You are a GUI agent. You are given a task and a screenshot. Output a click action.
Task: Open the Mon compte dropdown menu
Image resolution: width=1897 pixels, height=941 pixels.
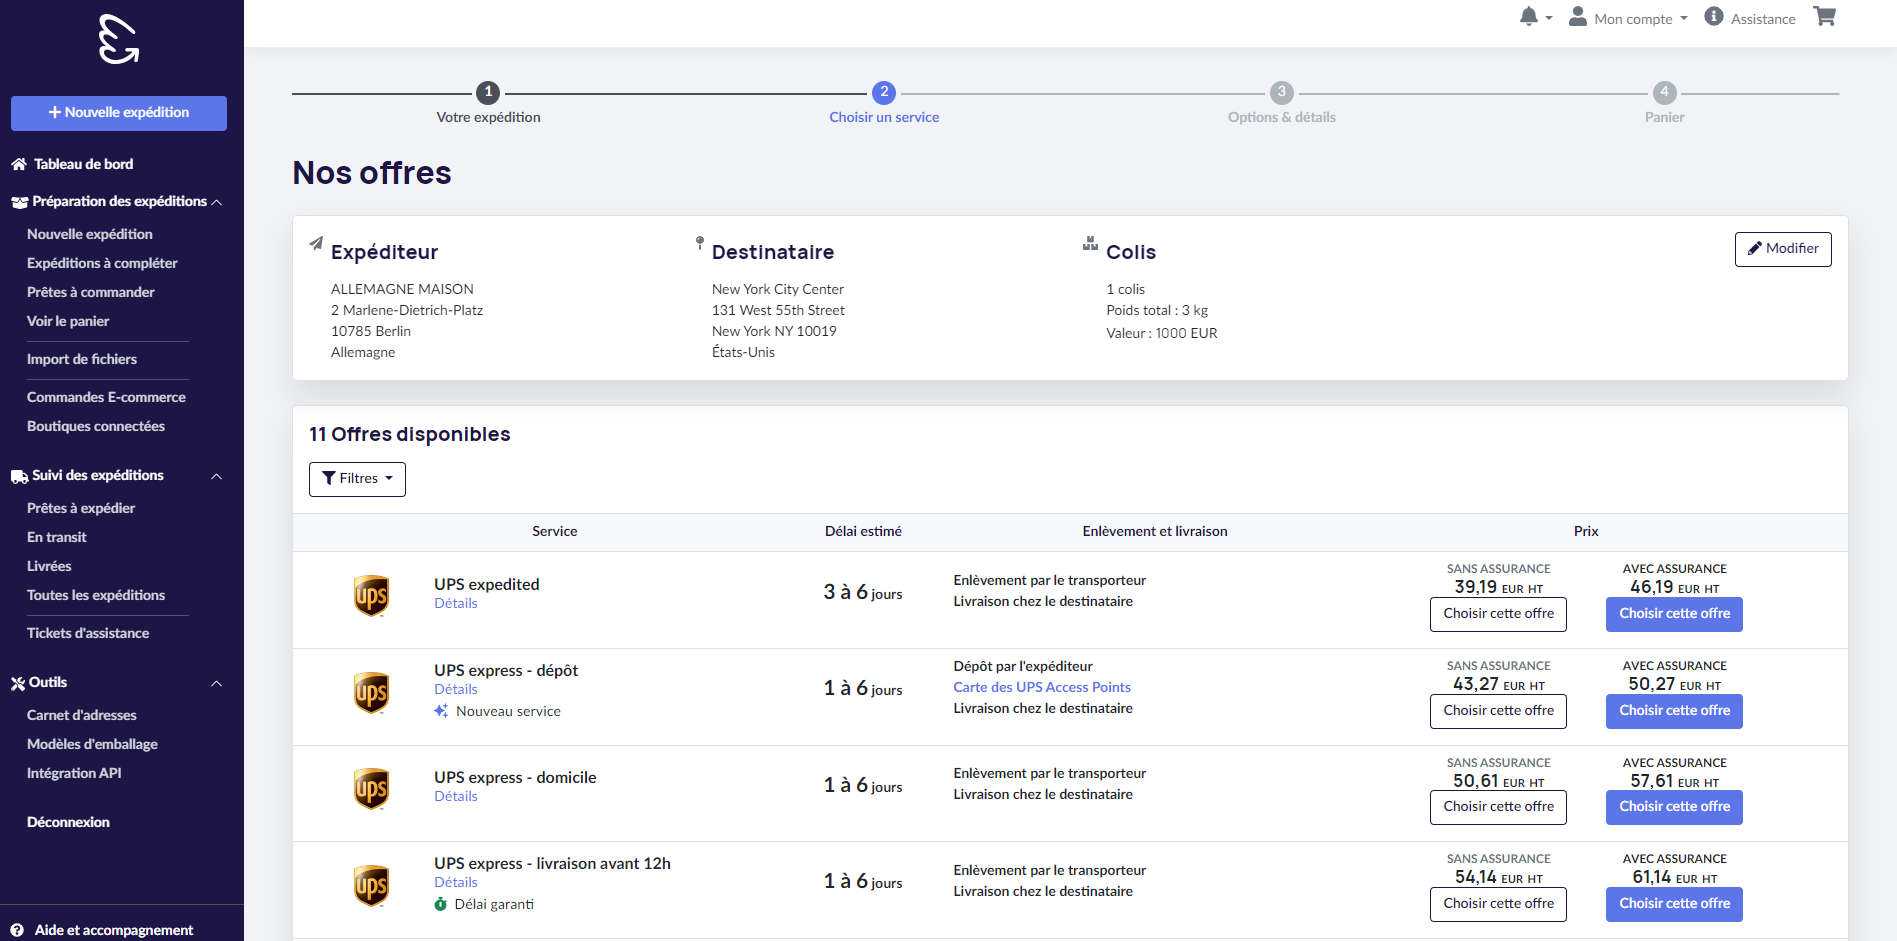click(x=1629, y=18)
